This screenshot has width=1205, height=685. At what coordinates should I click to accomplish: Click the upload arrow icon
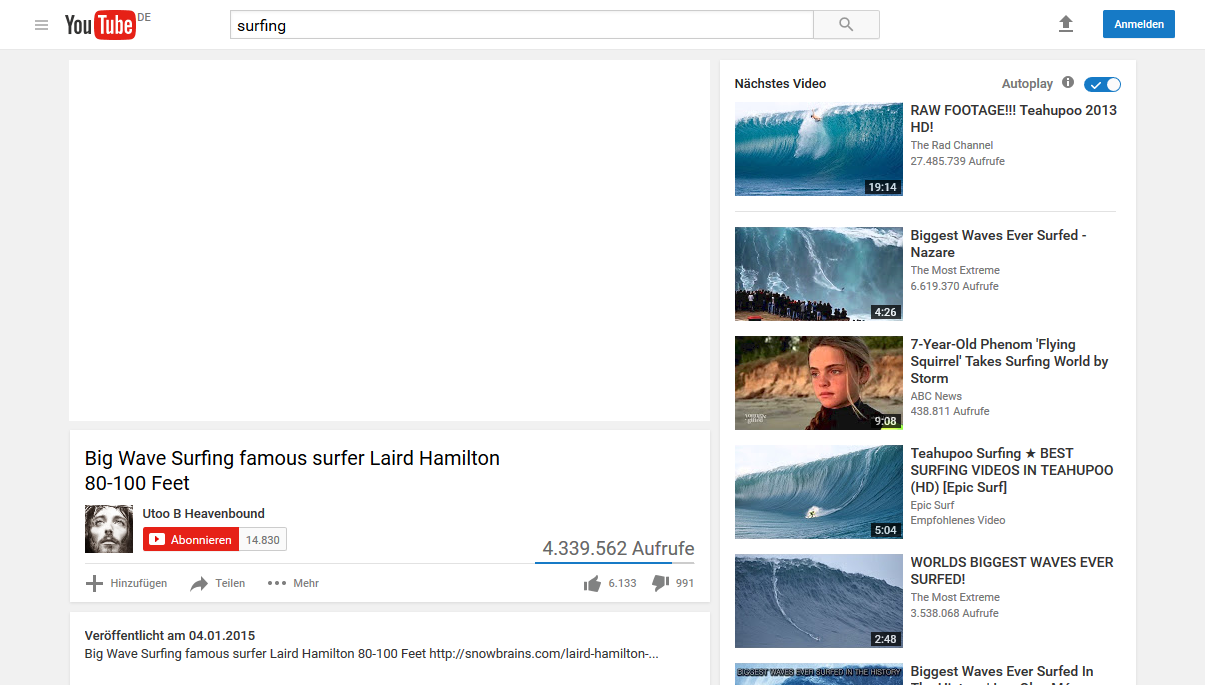(1066, 24)
